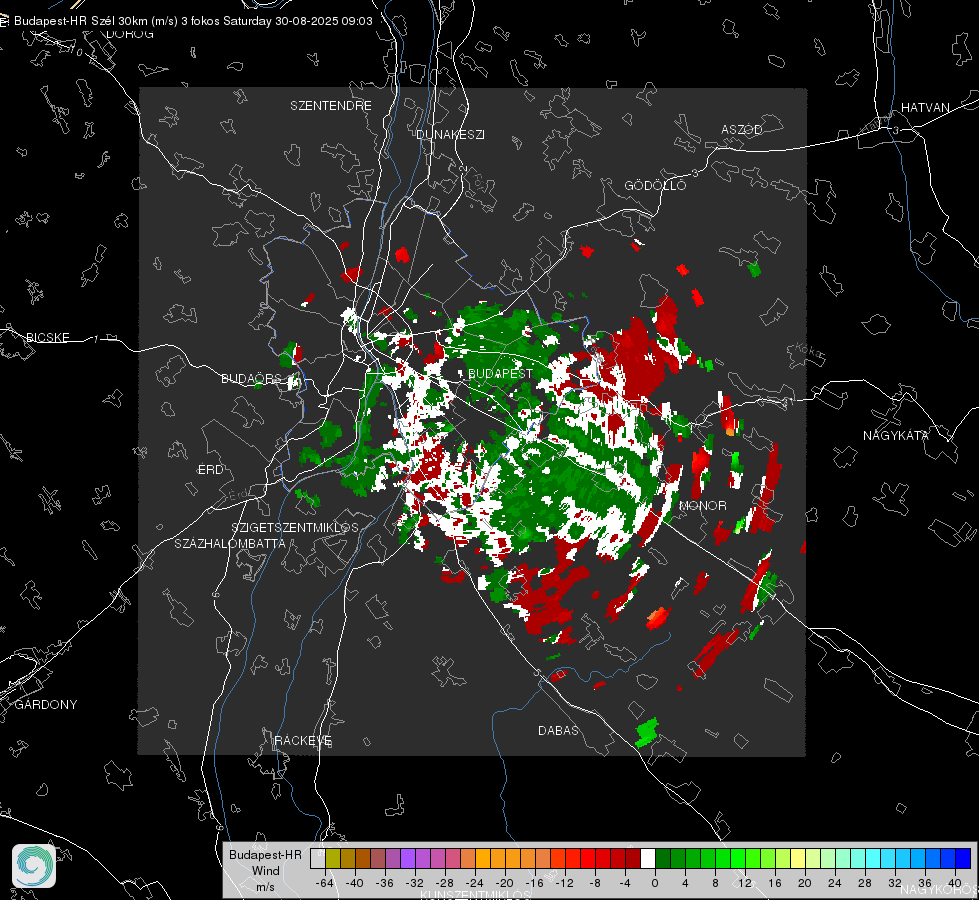The width and height of the screenshot is (979, 900).
Task: Pick the pale yellow legend swatch above 20
Action: tap(798, 859)
